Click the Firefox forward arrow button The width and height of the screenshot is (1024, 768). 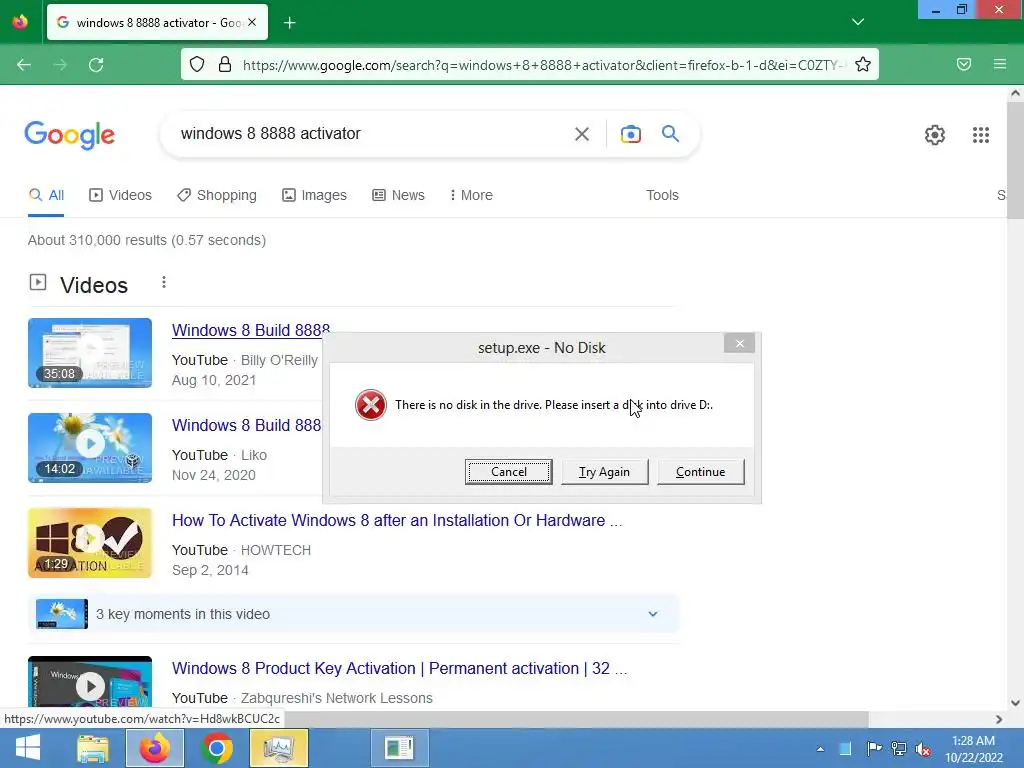pyautogui.click(x=59, y=65)
